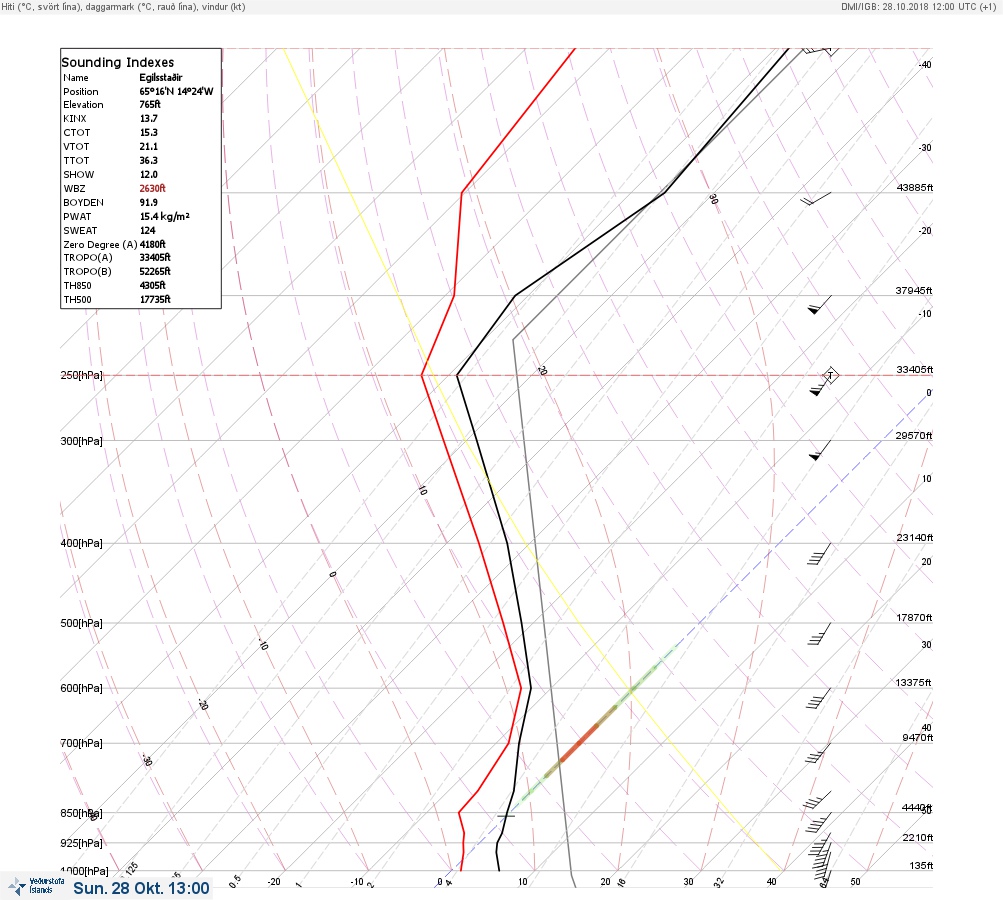This screenshot has height=900, width=1003.
Task: Click the TTOT value '36.3'
Action: 148,161
